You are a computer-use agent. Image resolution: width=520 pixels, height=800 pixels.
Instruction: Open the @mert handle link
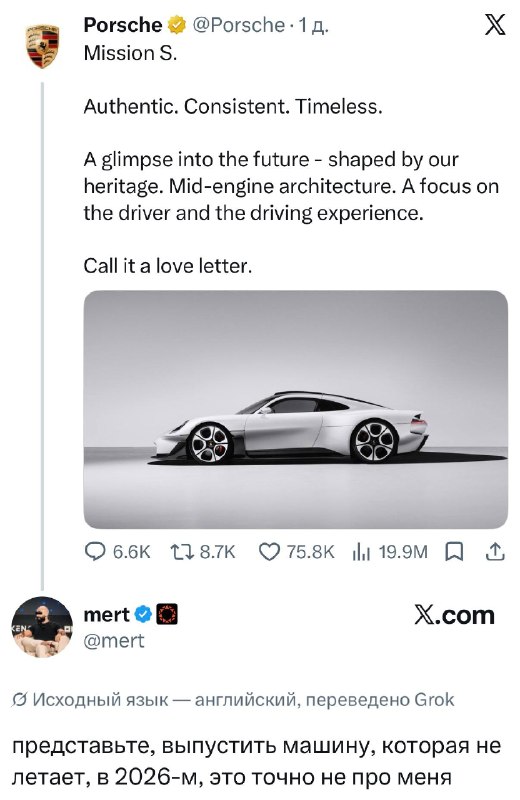[114, 641]
